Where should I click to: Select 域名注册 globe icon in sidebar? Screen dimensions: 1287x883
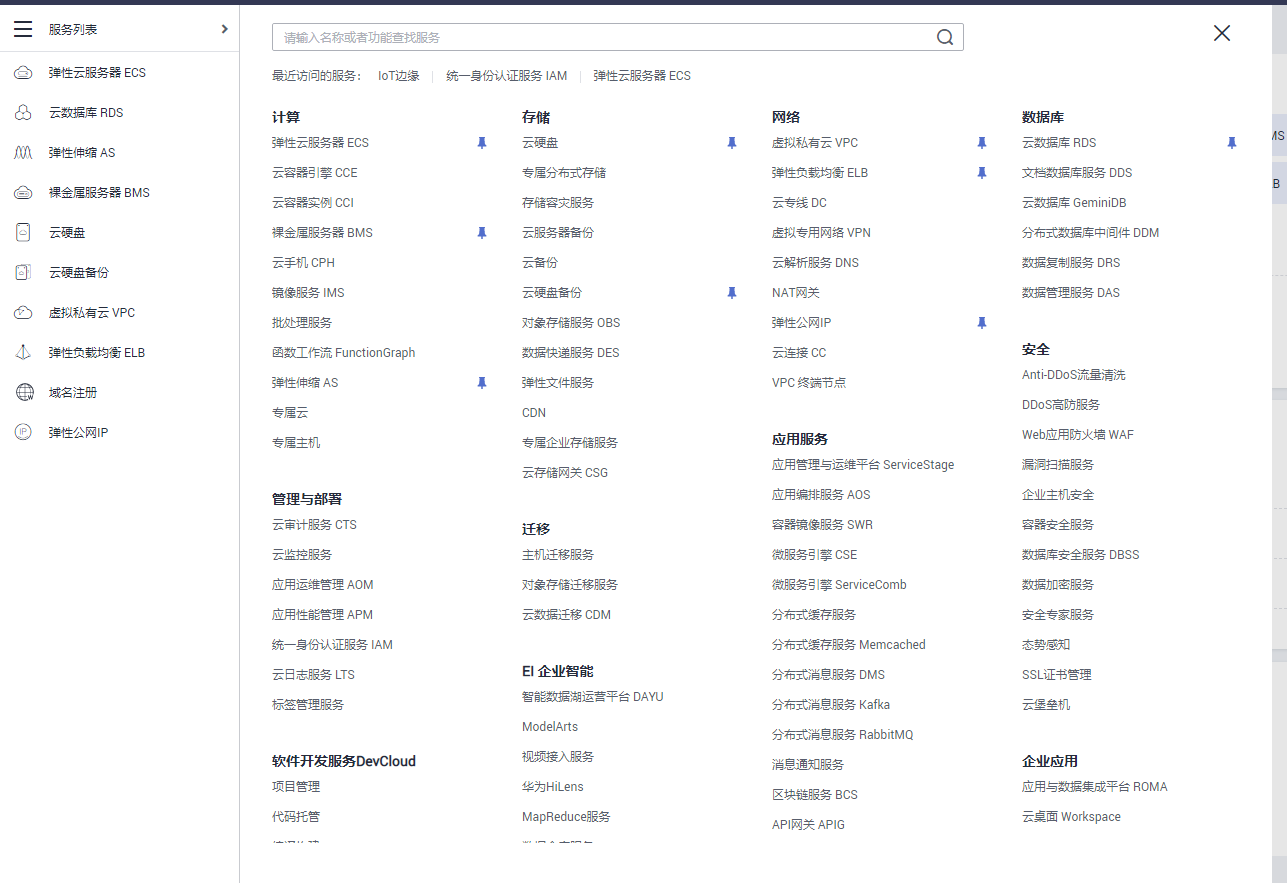pyautogui.click(x=24, y=392)
